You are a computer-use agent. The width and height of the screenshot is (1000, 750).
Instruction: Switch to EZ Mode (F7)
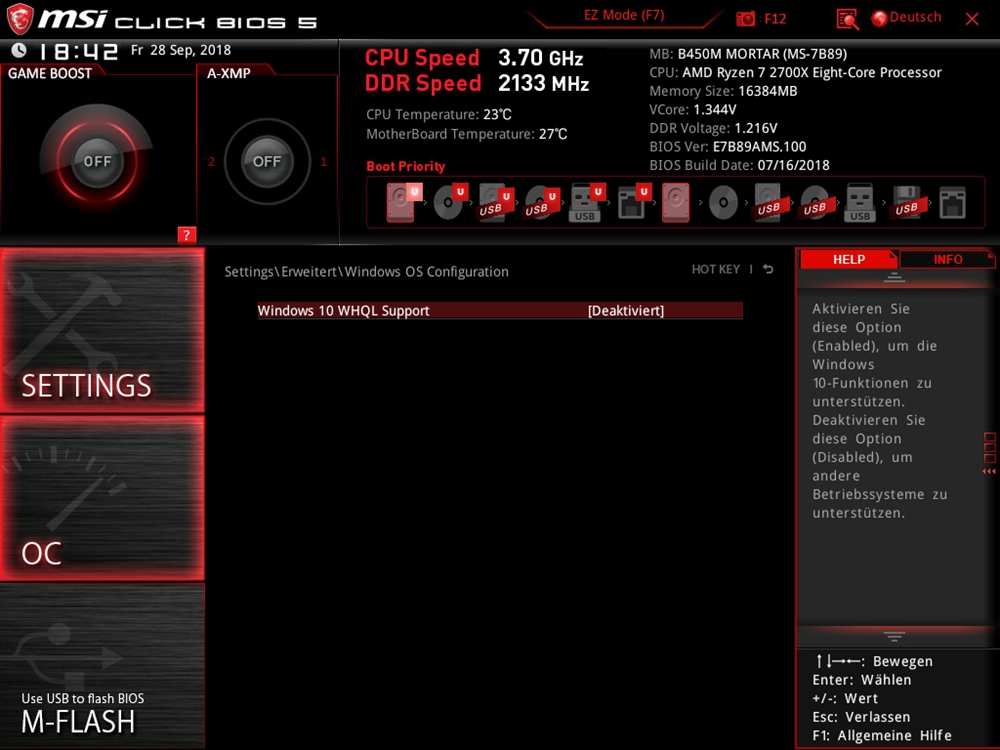(x=624, y=15)
